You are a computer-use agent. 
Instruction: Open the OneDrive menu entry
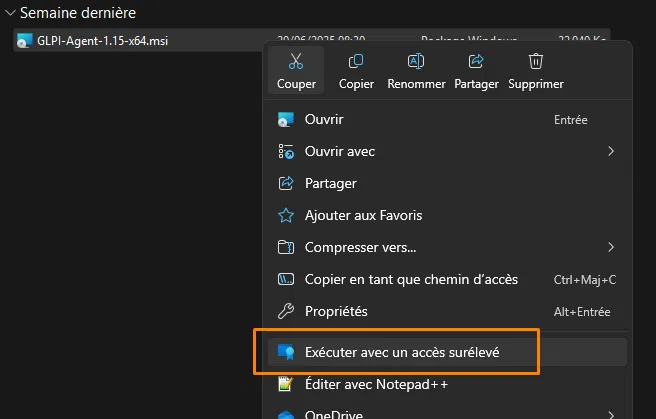447,414
